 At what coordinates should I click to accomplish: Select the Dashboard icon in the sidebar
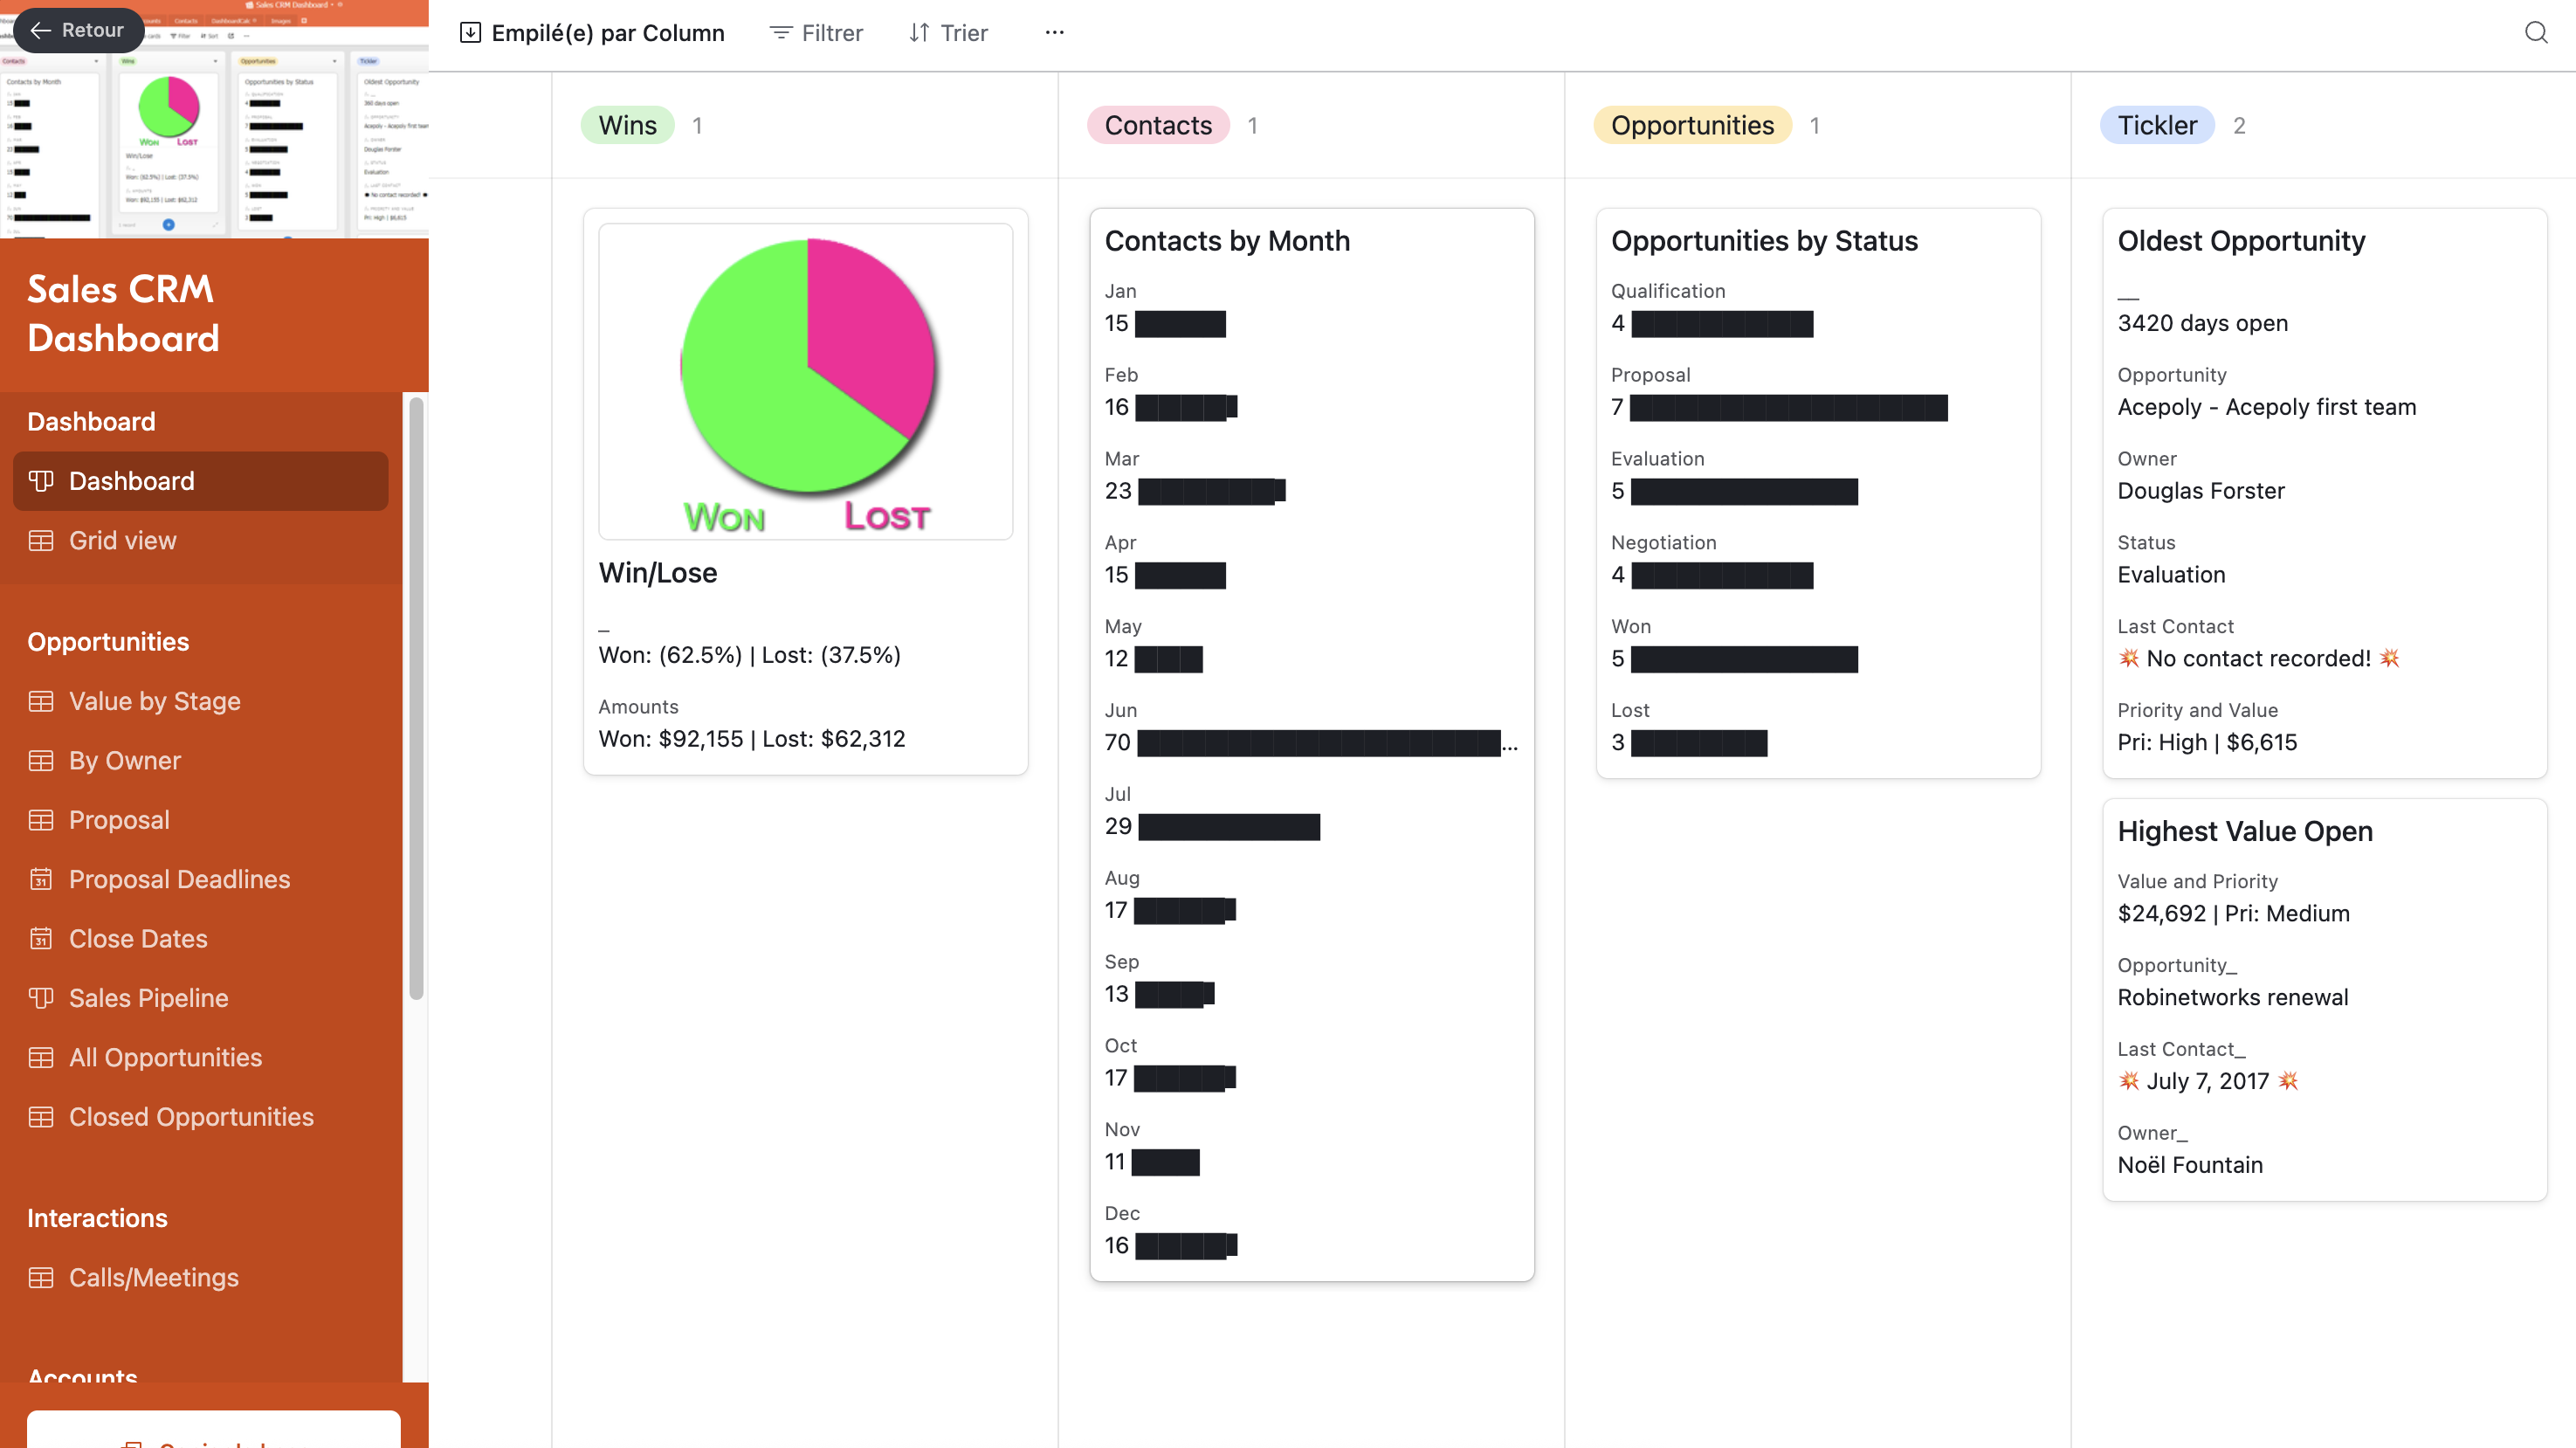tap(41, 481)
